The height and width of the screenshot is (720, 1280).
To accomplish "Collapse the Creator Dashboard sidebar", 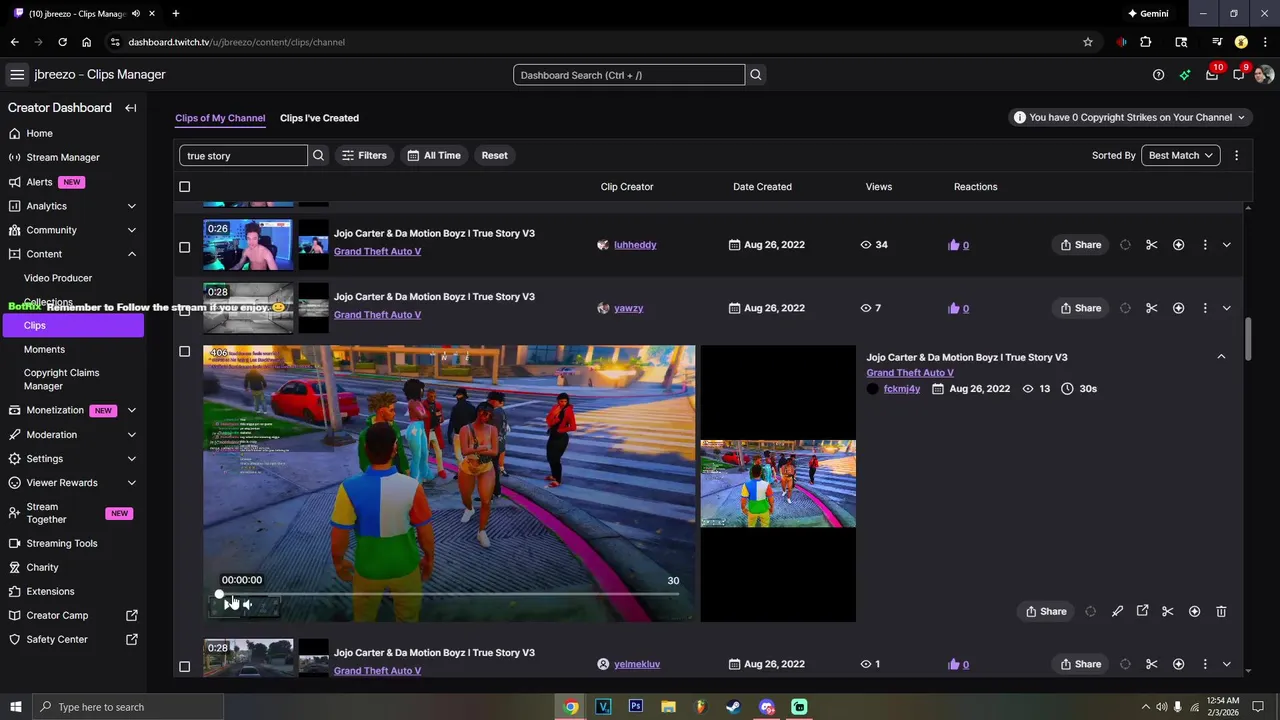I will [x=131, y=108].
